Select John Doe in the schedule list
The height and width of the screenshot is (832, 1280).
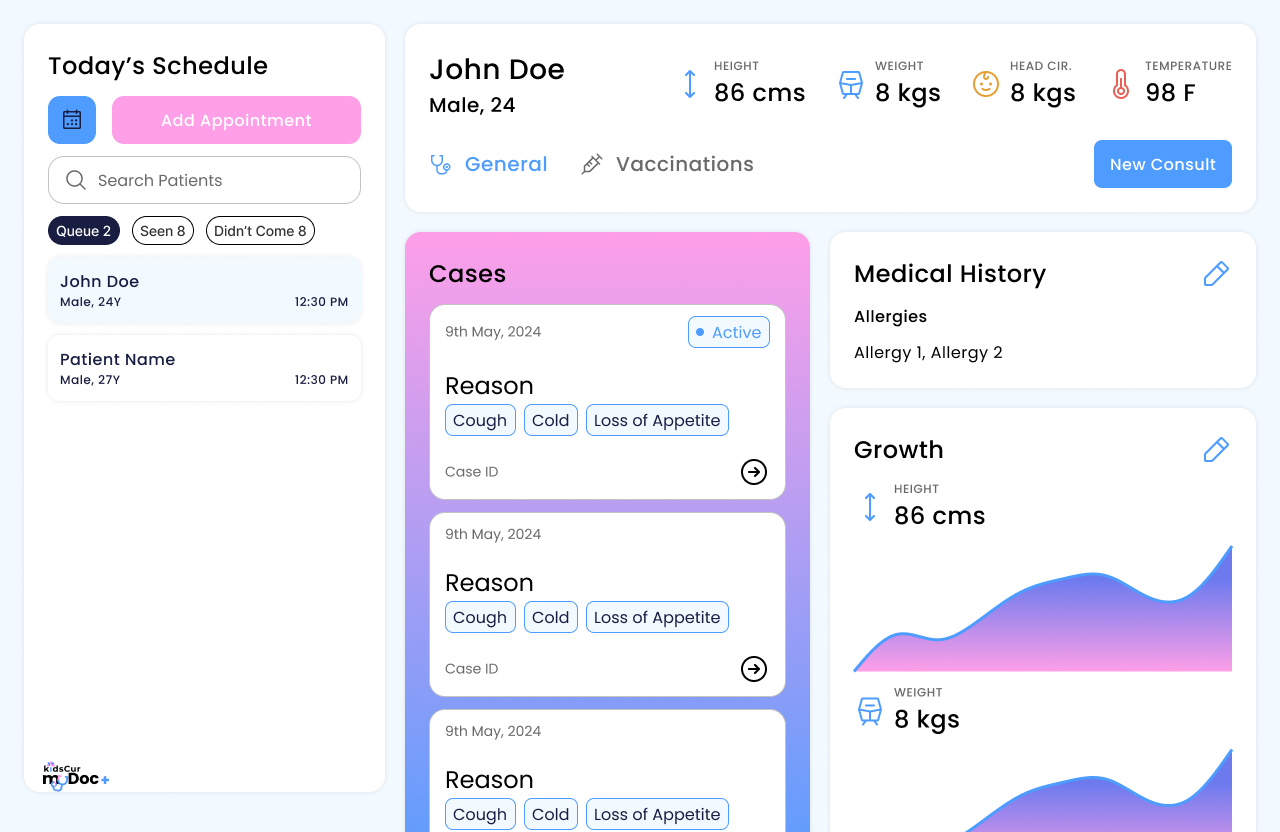[204, 290]
